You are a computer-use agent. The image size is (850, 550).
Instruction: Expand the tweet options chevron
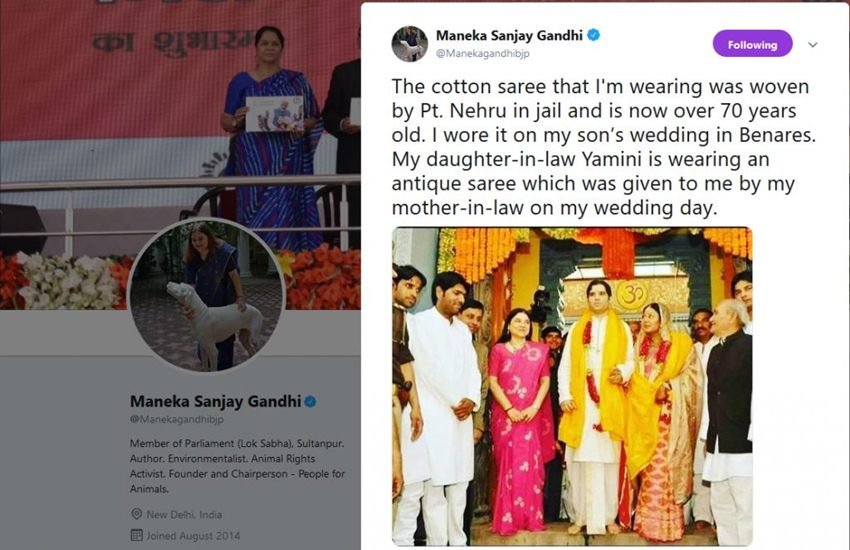[x=813, y=44]
